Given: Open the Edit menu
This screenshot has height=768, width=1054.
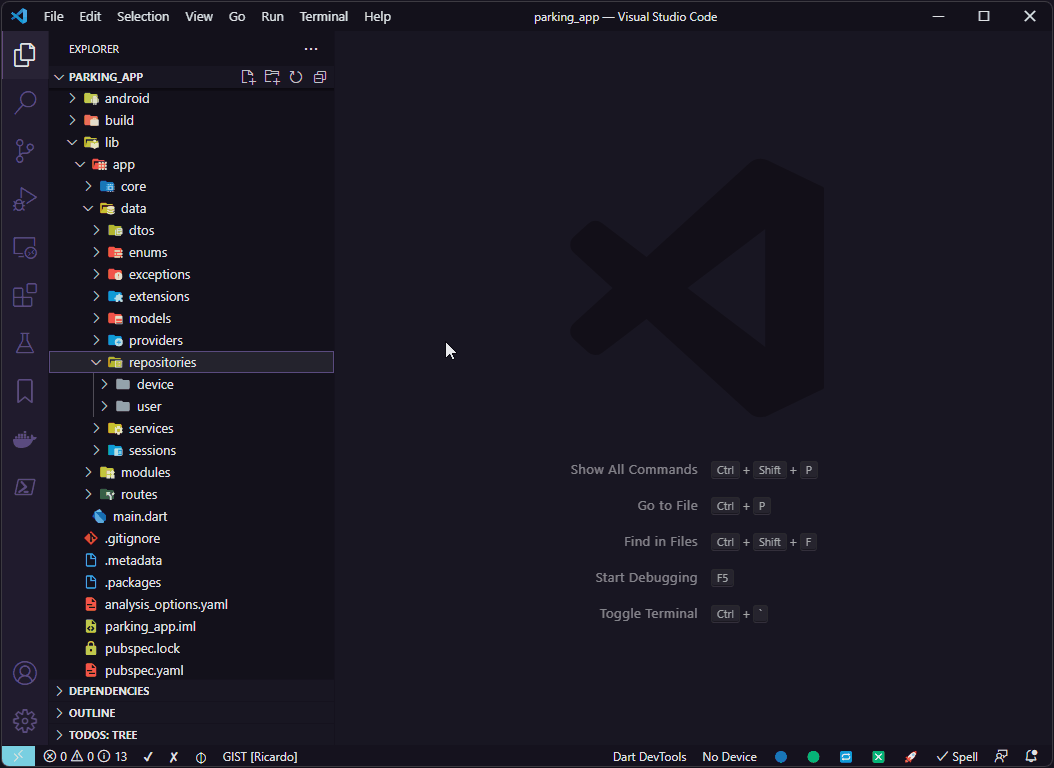Looking at the screenshot, I should click(x=90, y=17).
